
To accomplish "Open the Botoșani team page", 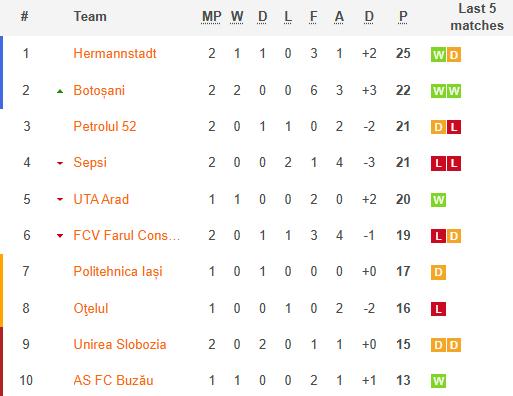I will (99, 91).
